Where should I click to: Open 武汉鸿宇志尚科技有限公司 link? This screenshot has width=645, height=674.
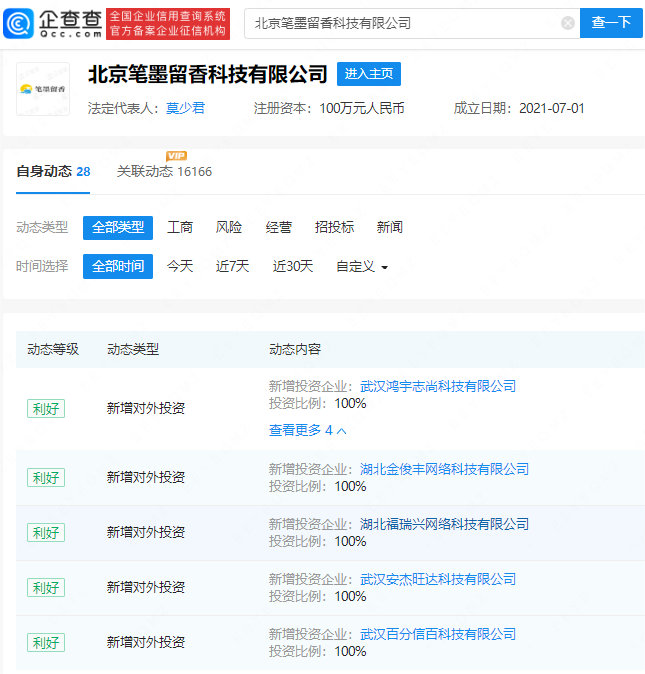tap(438, 386)
